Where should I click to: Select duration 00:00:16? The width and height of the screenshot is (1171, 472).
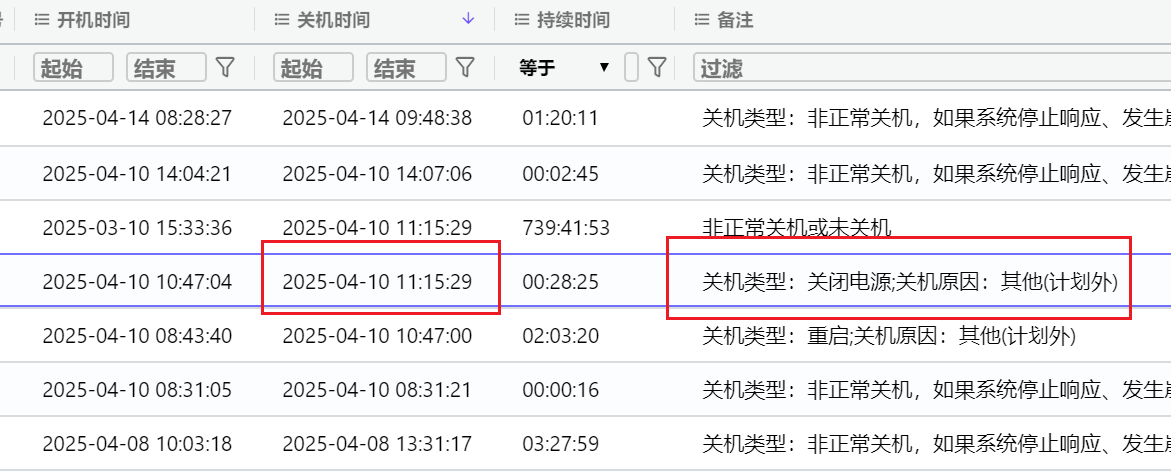click(x=560, y=389)
